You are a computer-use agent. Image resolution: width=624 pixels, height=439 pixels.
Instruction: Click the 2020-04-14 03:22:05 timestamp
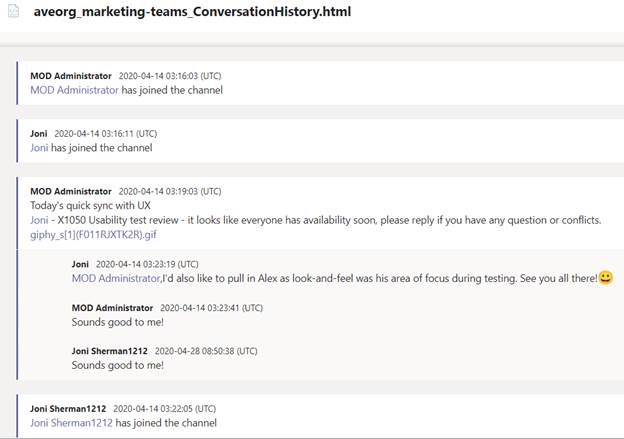(x=165, y=408)
